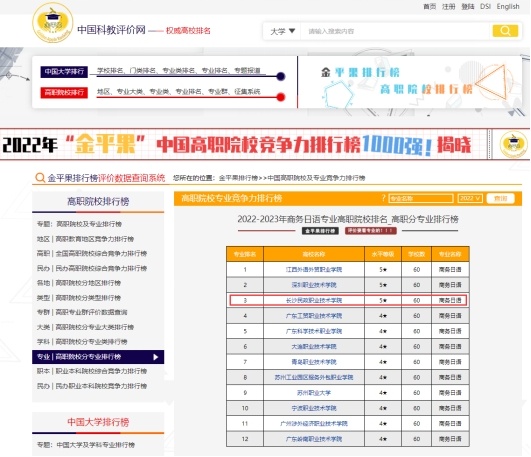Screen dimensions: 531x457
Task: Open the 大学 search category dropdown
Action: pos(282,31)
